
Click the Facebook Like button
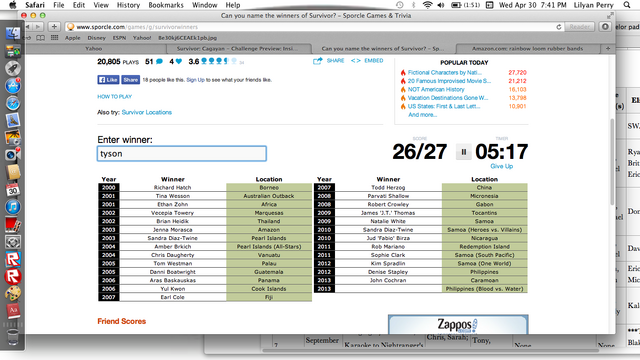(x=108, y=80)
